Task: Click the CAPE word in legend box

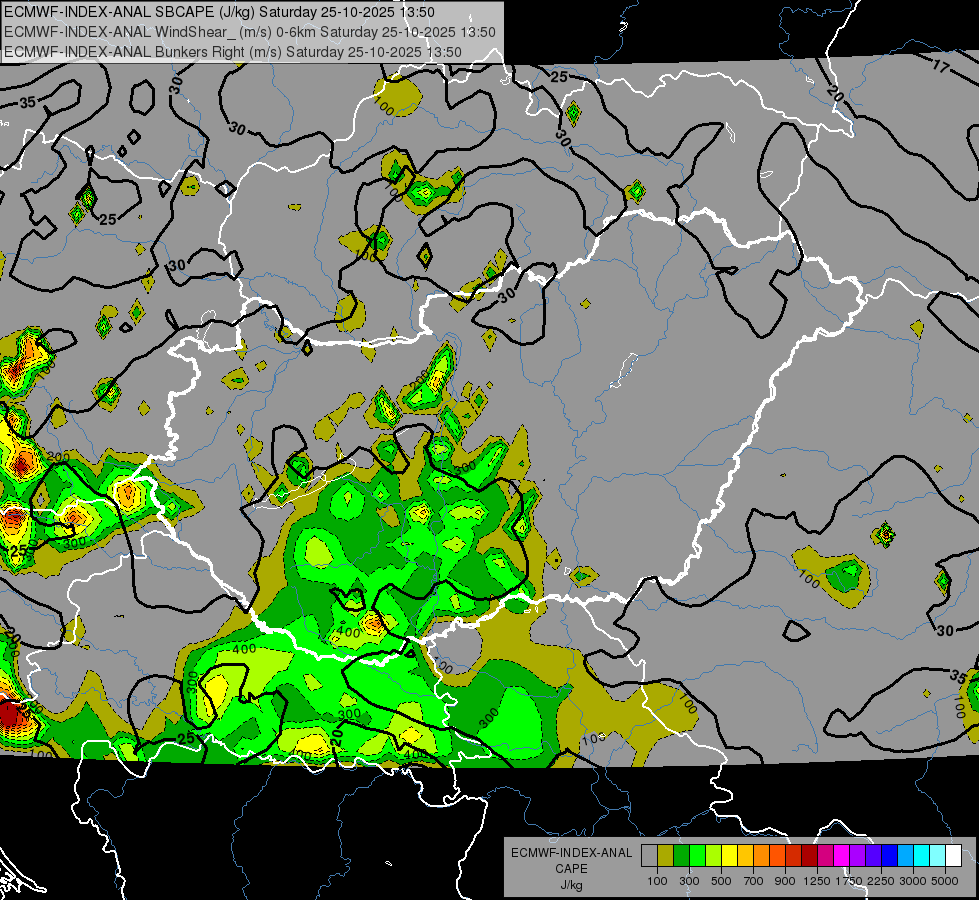Action: [x=571, y=869]
